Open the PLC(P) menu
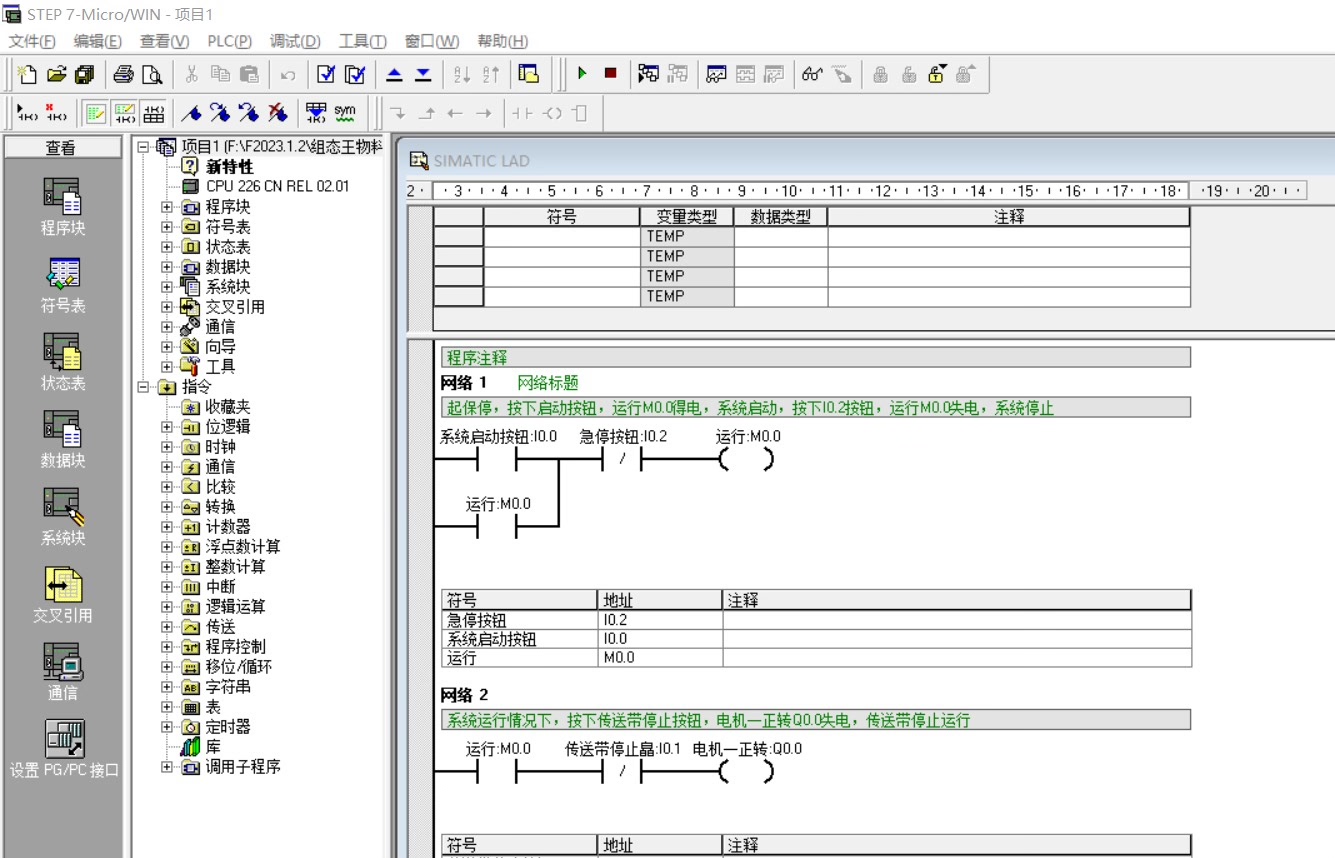The width and height of the screenshot is (1335, 858). (x=229, y=41)
